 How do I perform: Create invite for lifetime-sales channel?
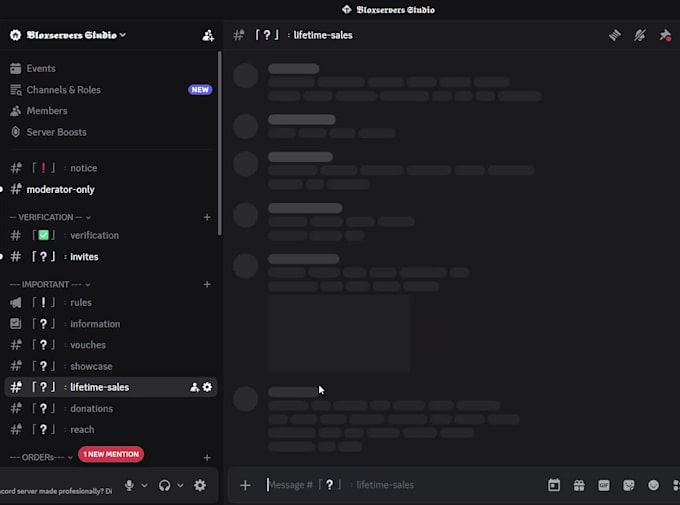point(194,387)
